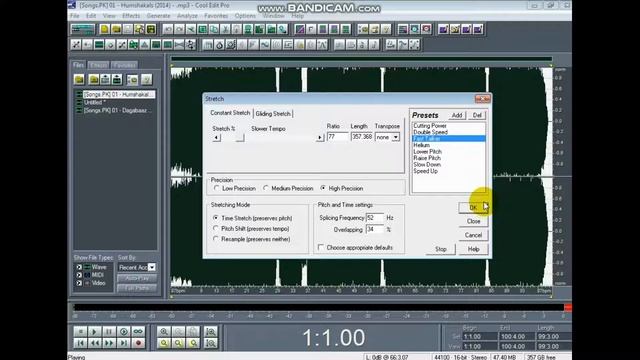This screenshot has height=360, width=640.
Task: Click the stopwatch icon in second toolbar row
Action: coord(219,45)
